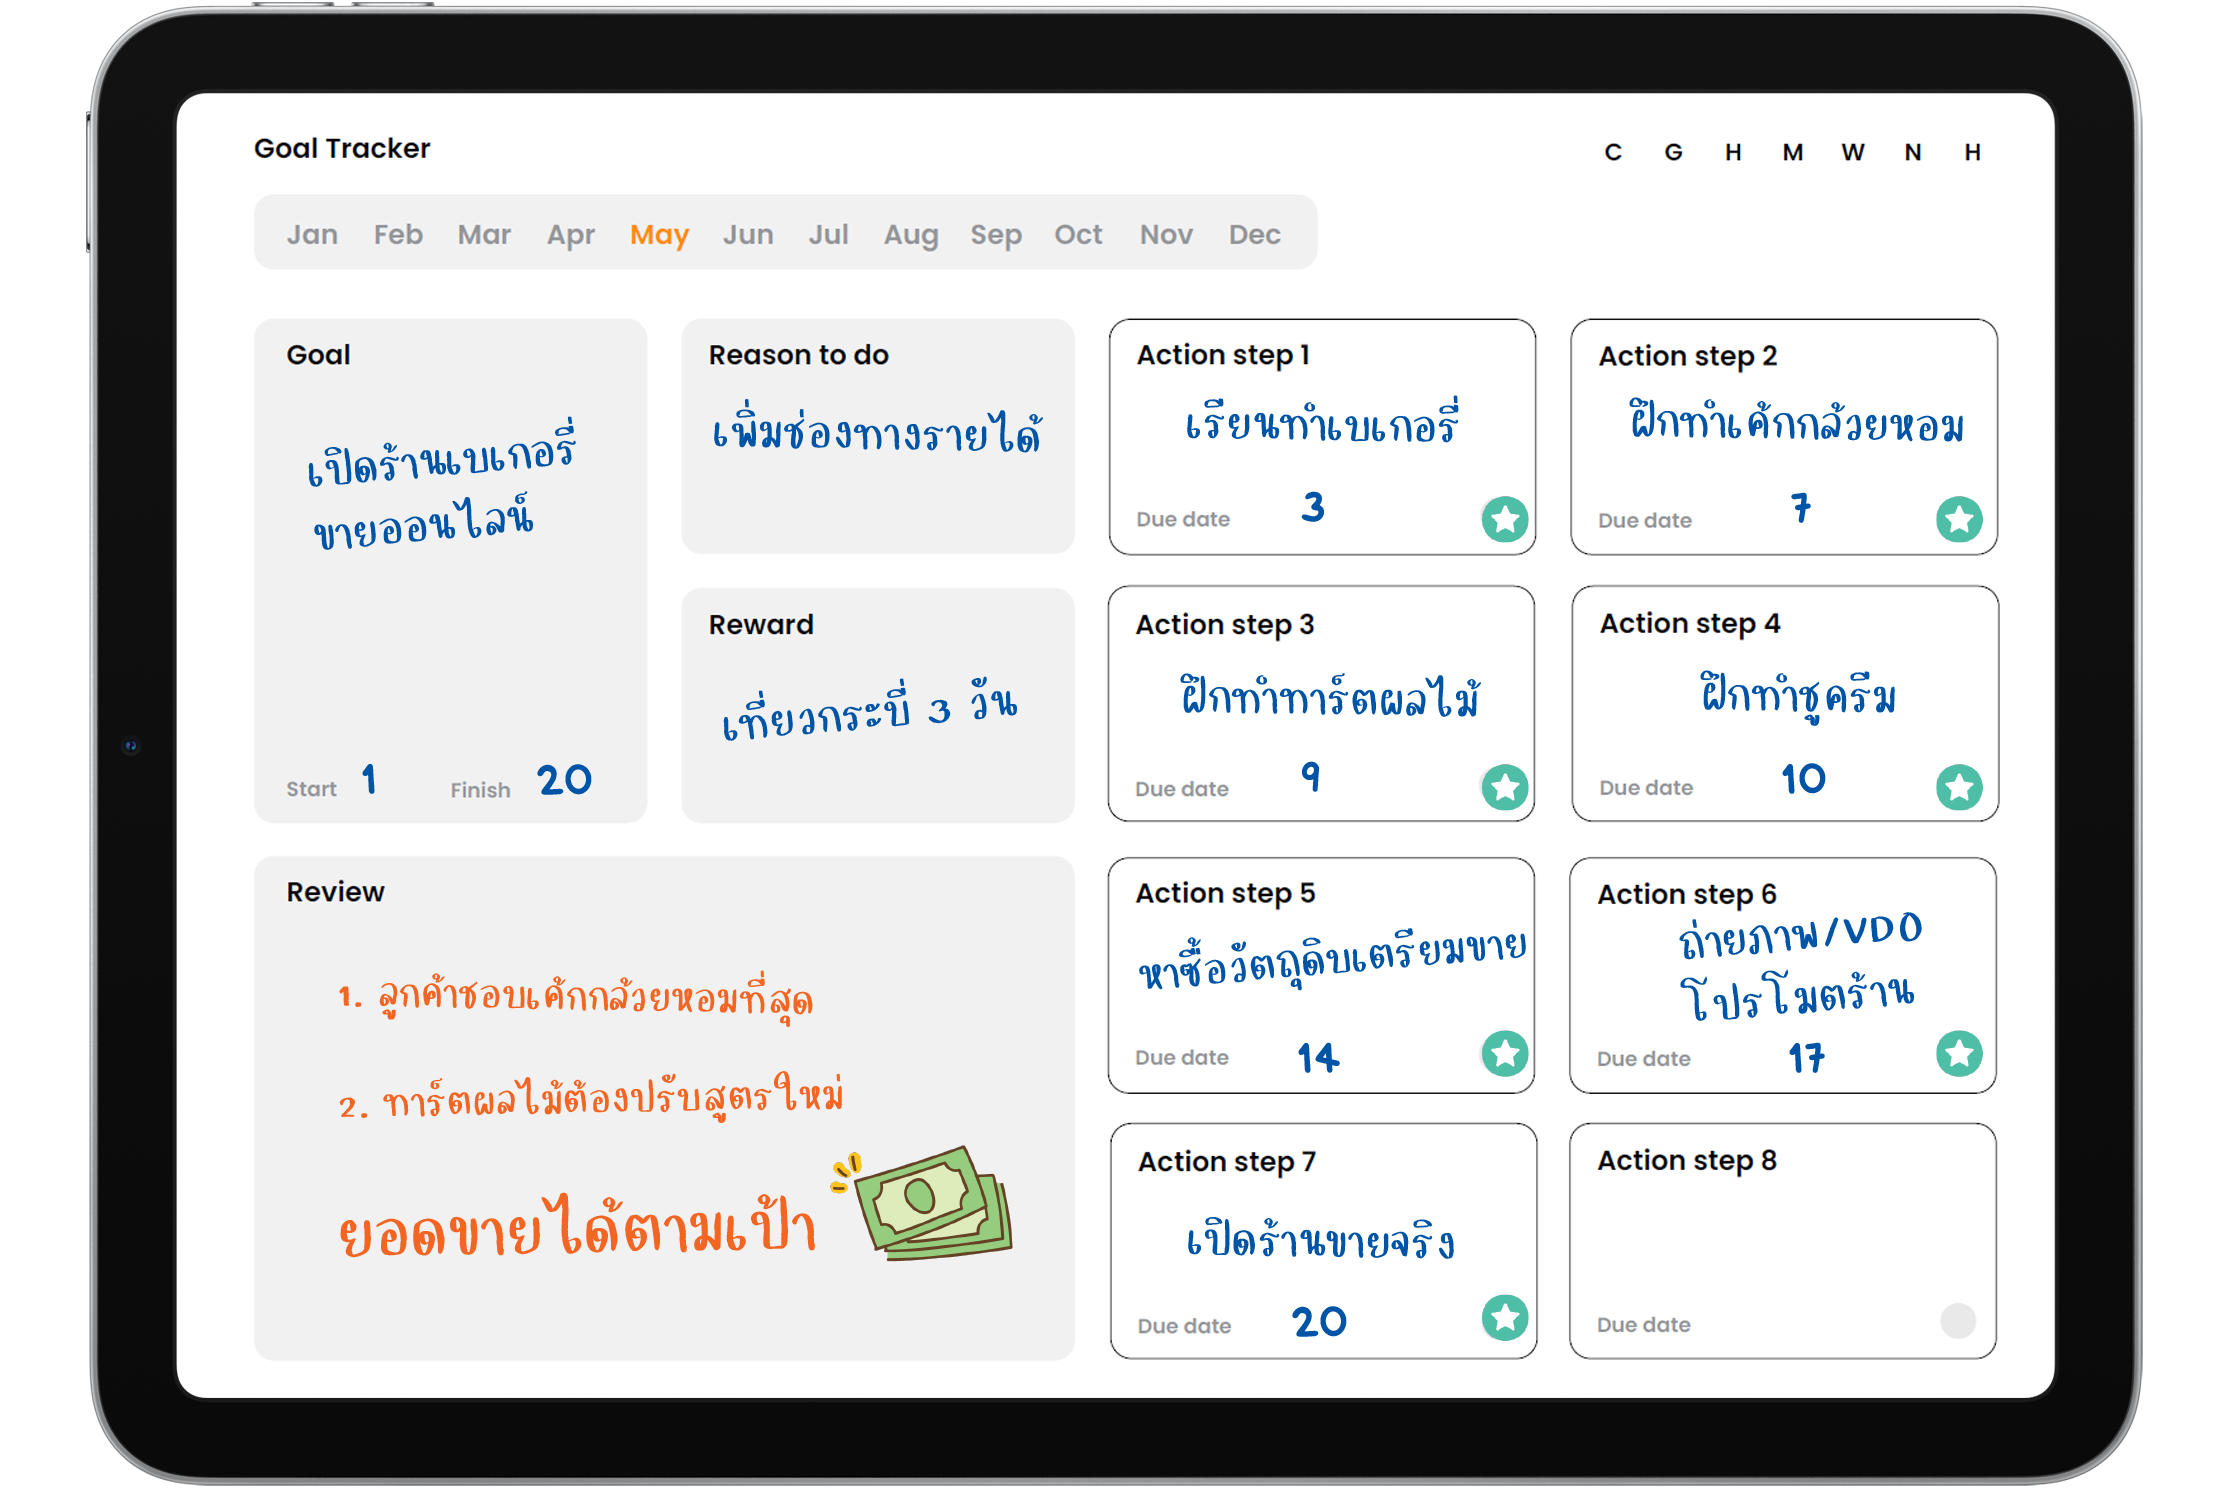This screenshot has width=2240, height=1488.
Task: Toggle the star on Action step 3
Action: pos(1504,787)
